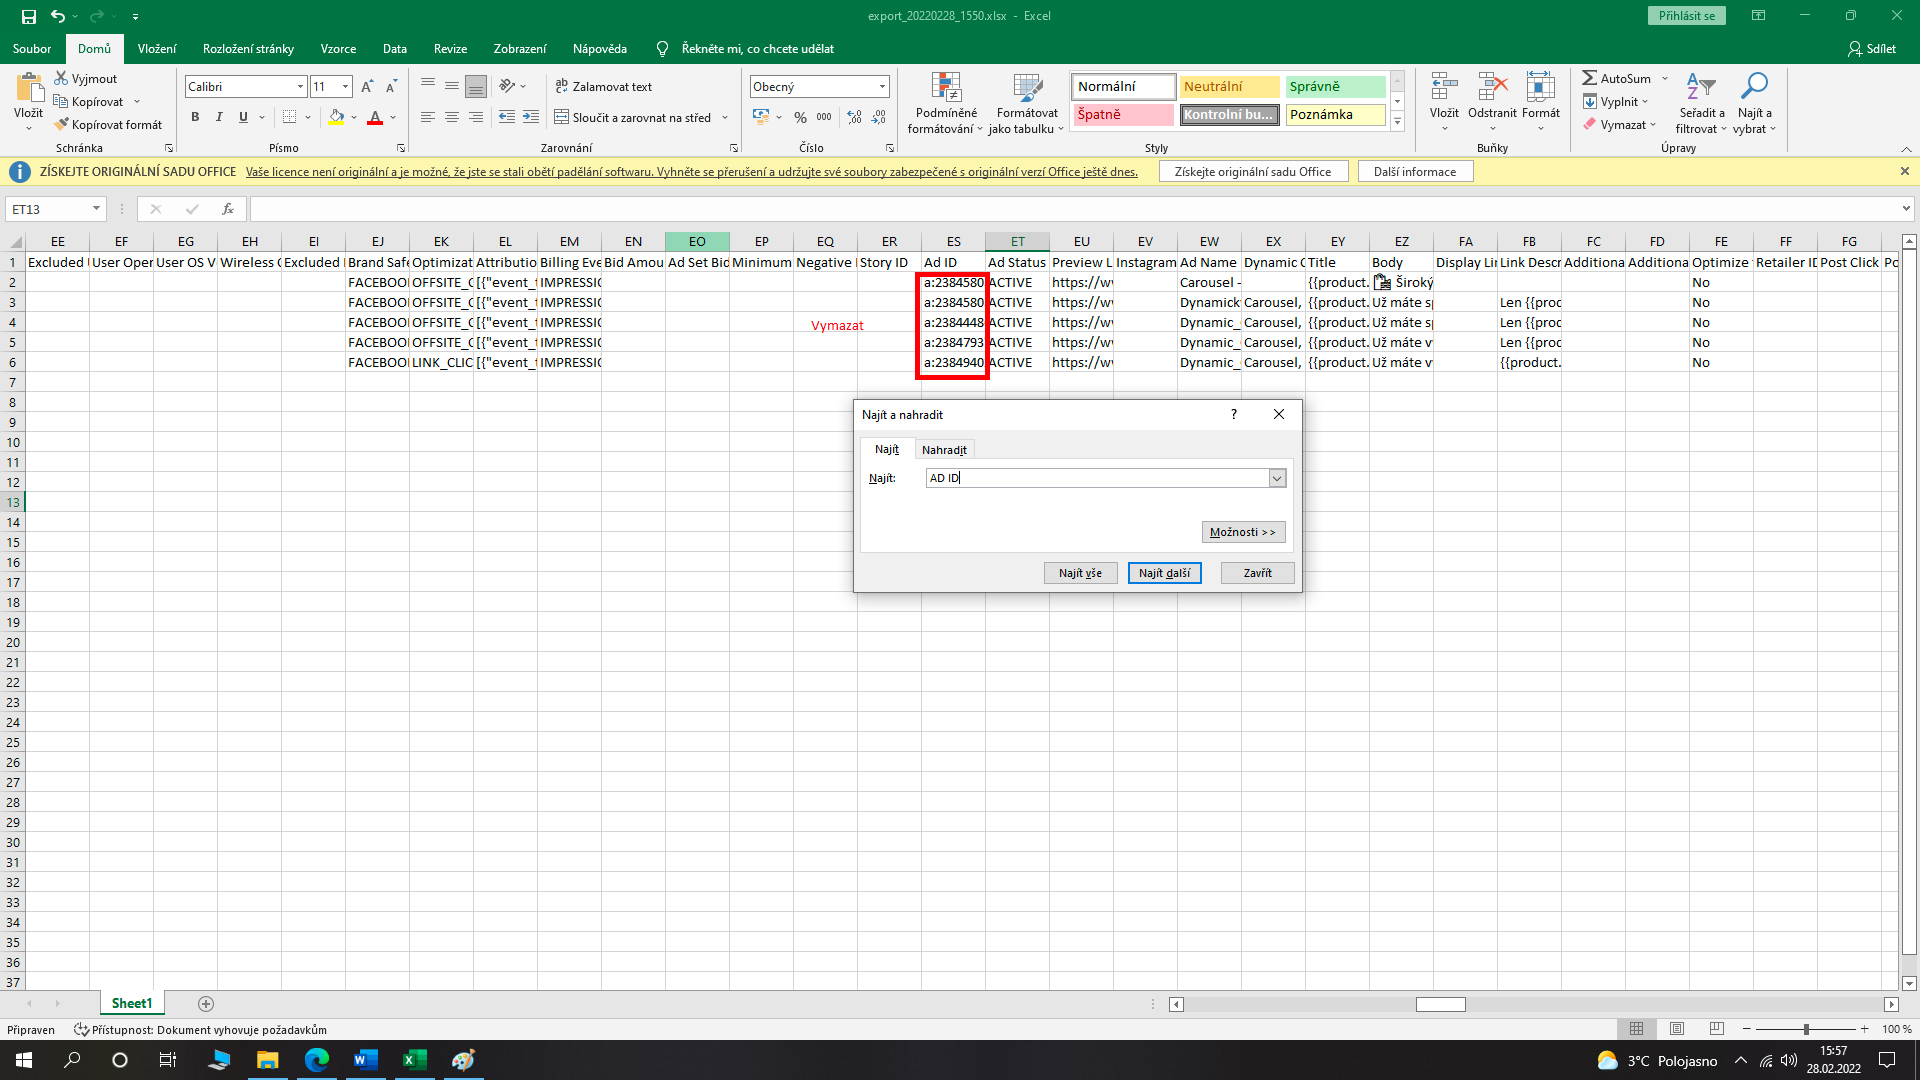Screen dimensions: 1920x1080
Task: Click Merge and center (Sloučit a zarovnat)
Action: (633, 117)
